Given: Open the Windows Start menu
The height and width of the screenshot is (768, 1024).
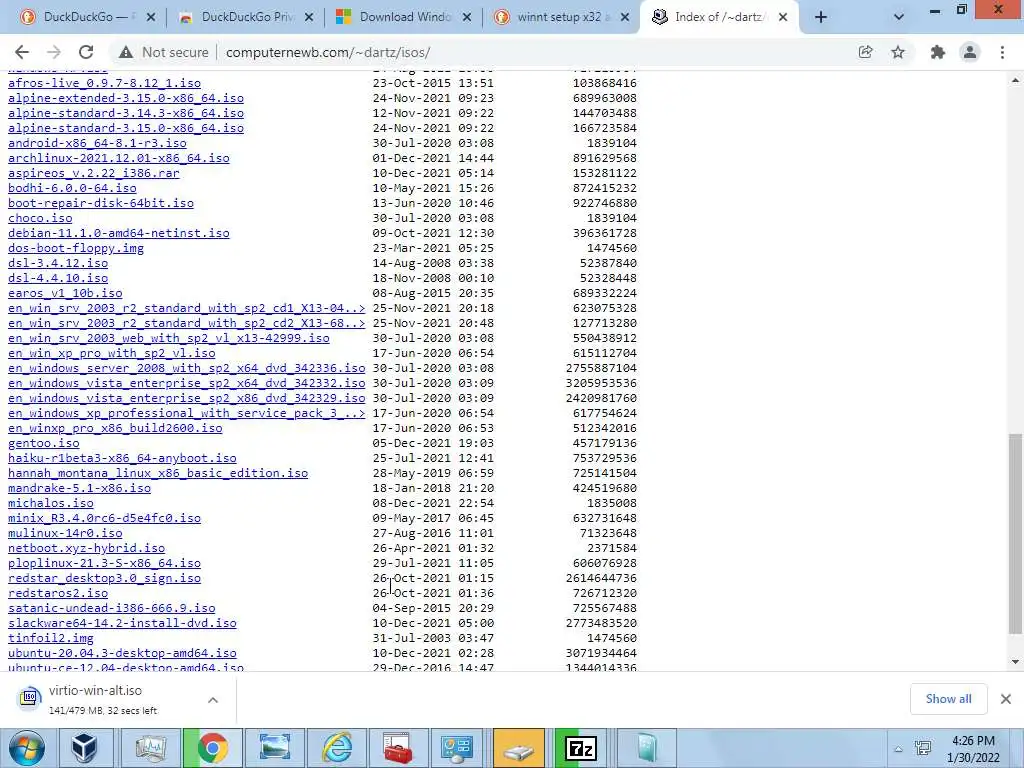Looking at the screenshot, I should [26, 748].
